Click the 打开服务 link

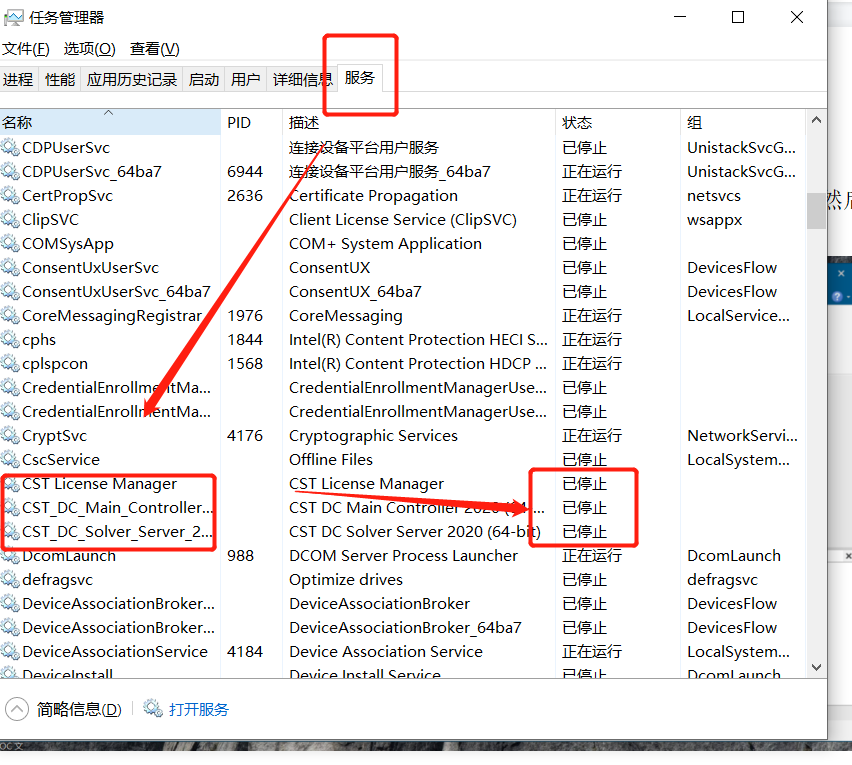coord(197,709)
